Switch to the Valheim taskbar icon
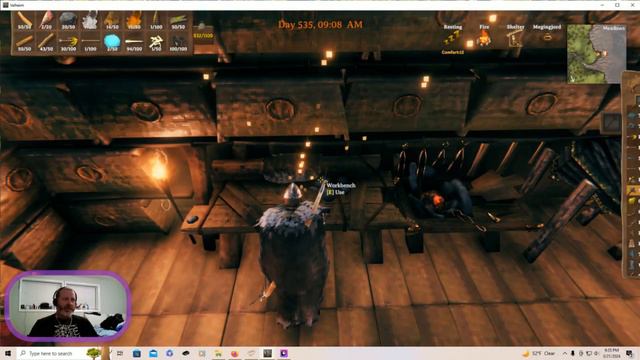640x360 pixels. pos(267,353)
